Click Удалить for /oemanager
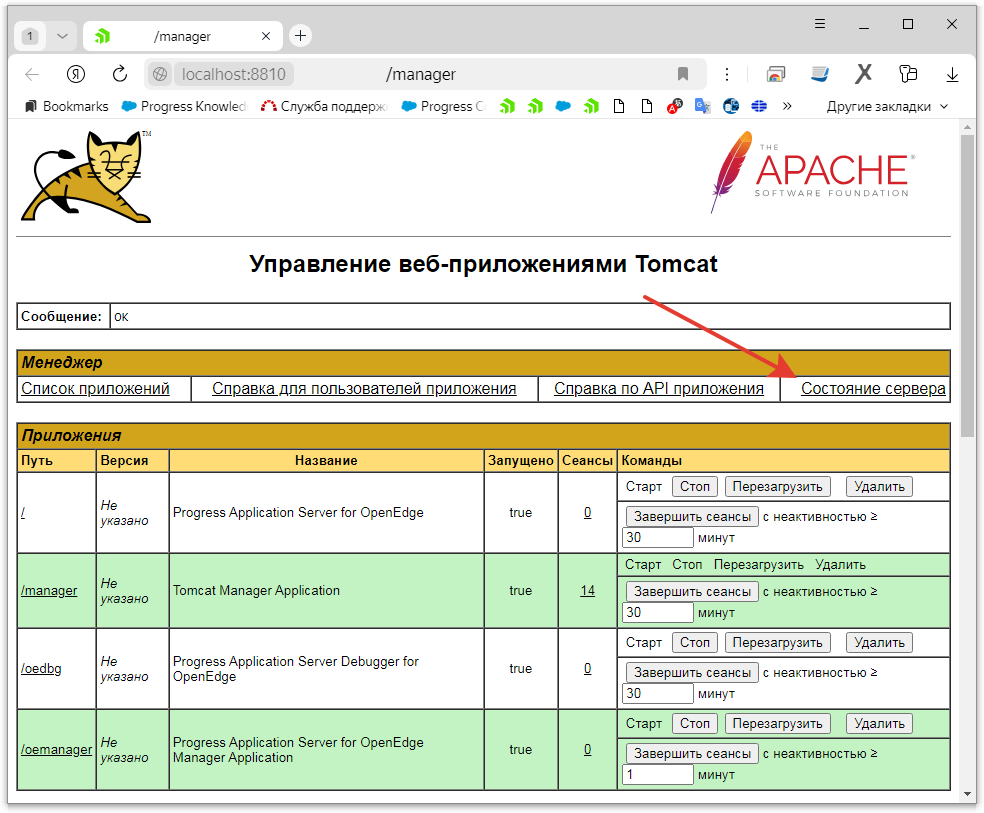The width and height of the screenshot is (984, 813). (x=879, y=723)
